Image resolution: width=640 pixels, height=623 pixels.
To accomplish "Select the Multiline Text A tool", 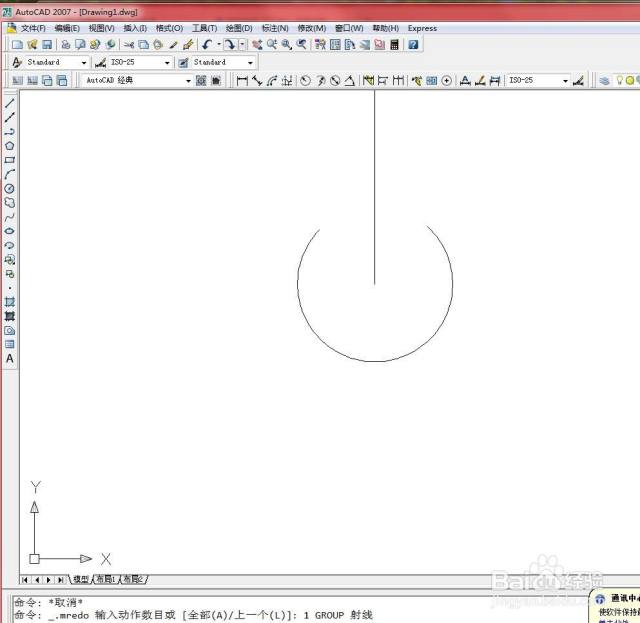I will pyautogui.click(x=10, y=358).
